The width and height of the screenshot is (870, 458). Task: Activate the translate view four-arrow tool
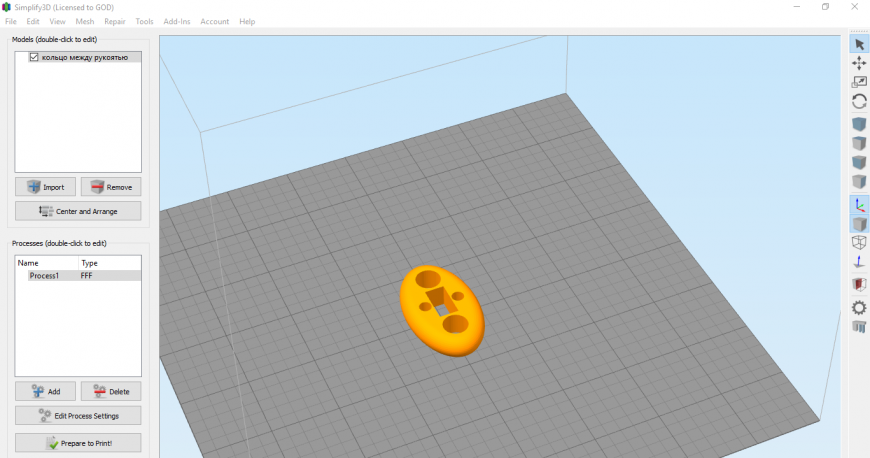[x=859, y=63]
